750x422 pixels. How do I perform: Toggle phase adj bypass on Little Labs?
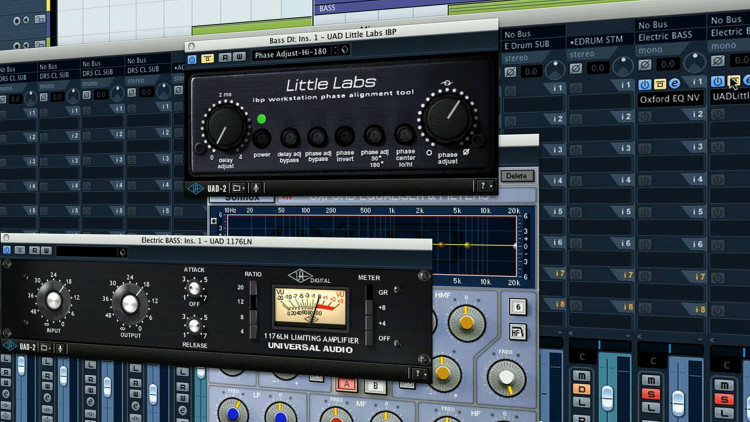point(317,137)
